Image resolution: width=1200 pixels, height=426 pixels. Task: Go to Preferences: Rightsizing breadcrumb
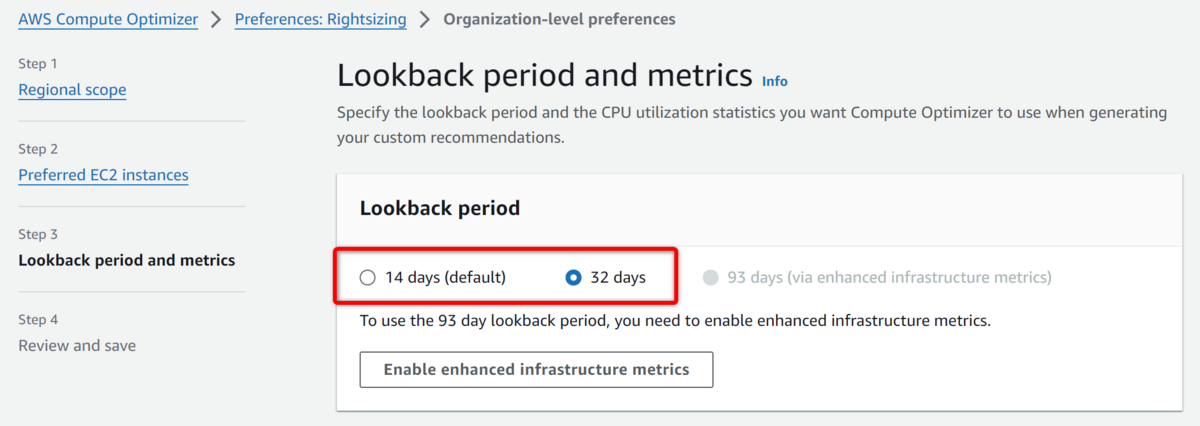(320, 19)
